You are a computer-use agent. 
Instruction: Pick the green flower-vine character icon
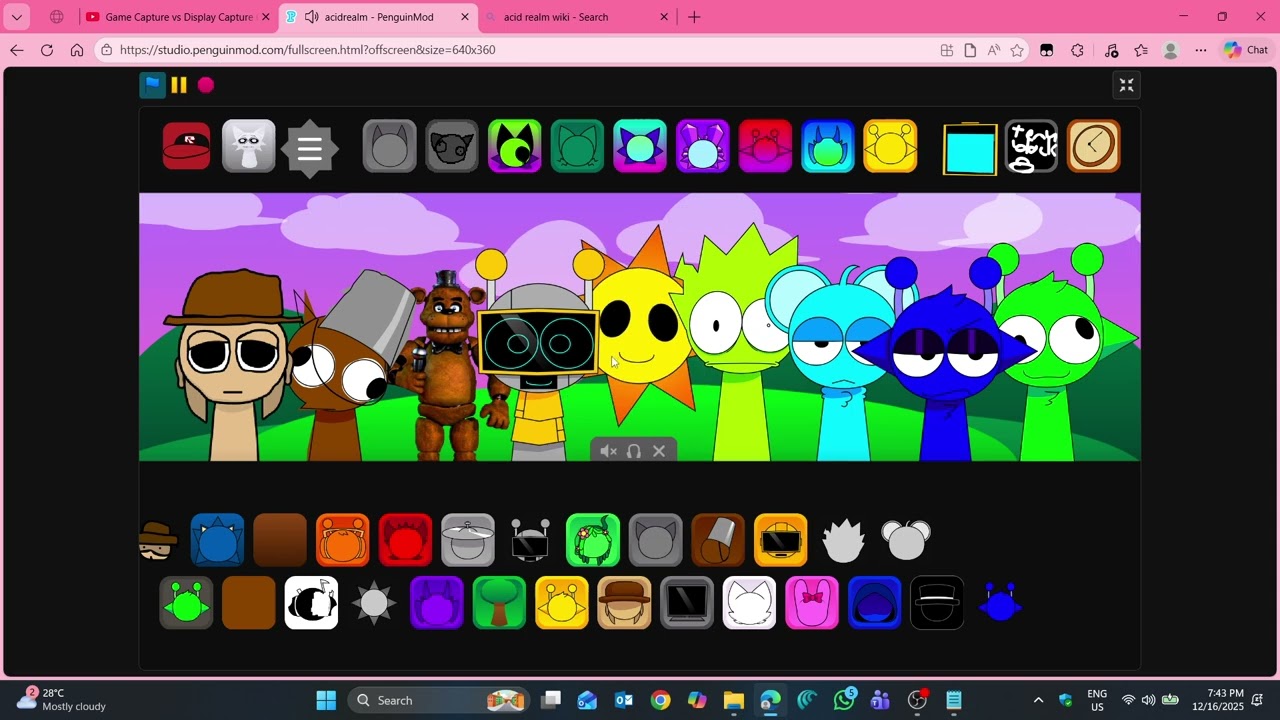(593, 540)
